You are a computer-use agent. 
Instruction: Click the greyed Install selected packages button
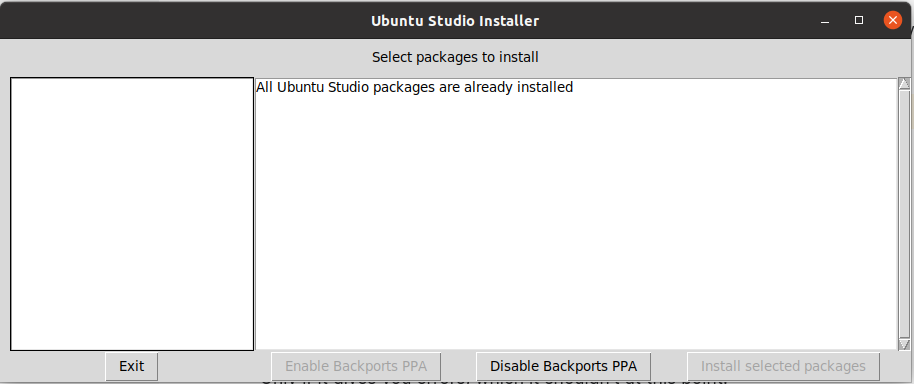point(783,367)
